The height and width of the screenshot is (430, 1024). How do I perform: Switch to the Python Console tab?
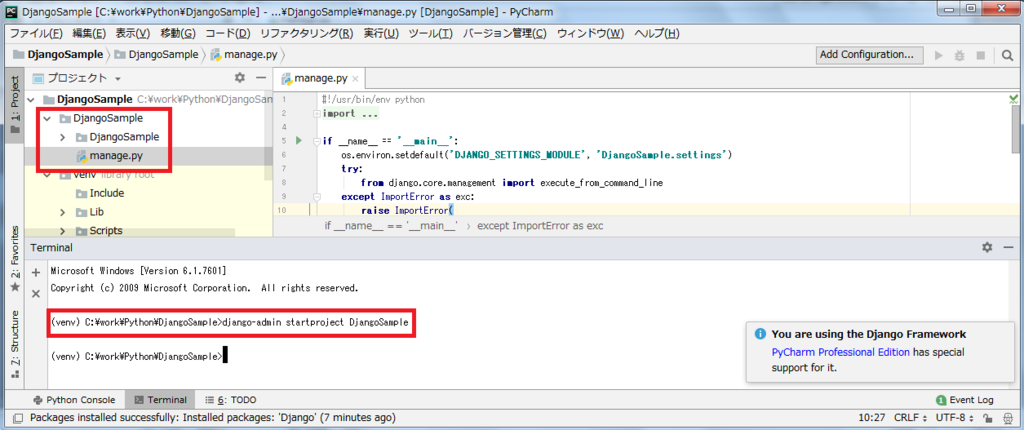coord(73,400)
